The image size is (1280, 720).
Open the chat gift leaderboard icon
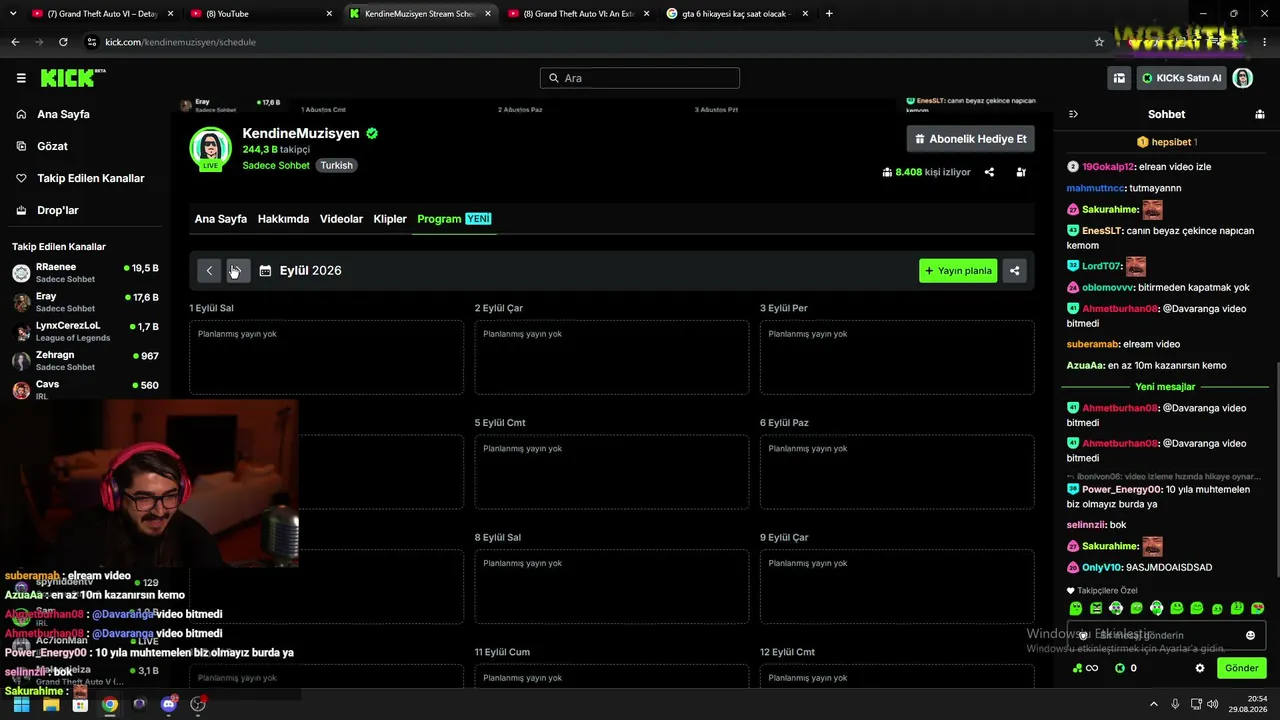(1260, 114)
